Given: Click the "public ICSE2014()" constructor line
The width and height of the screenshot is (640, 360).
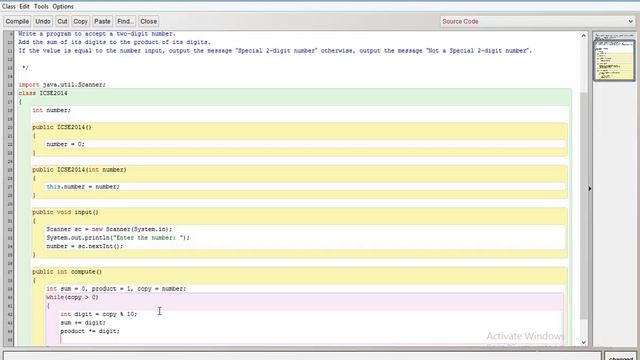Looking at the screenshot, I should tap(62, 127).
